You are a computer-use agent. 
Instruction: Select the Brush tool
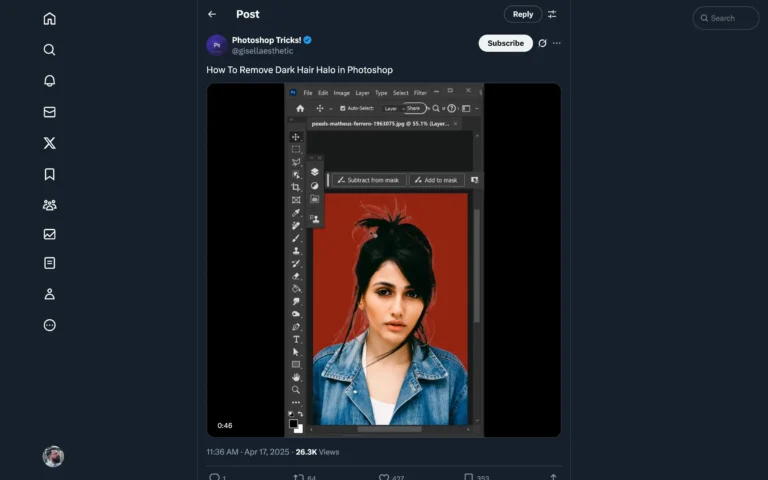click(295, 238)
